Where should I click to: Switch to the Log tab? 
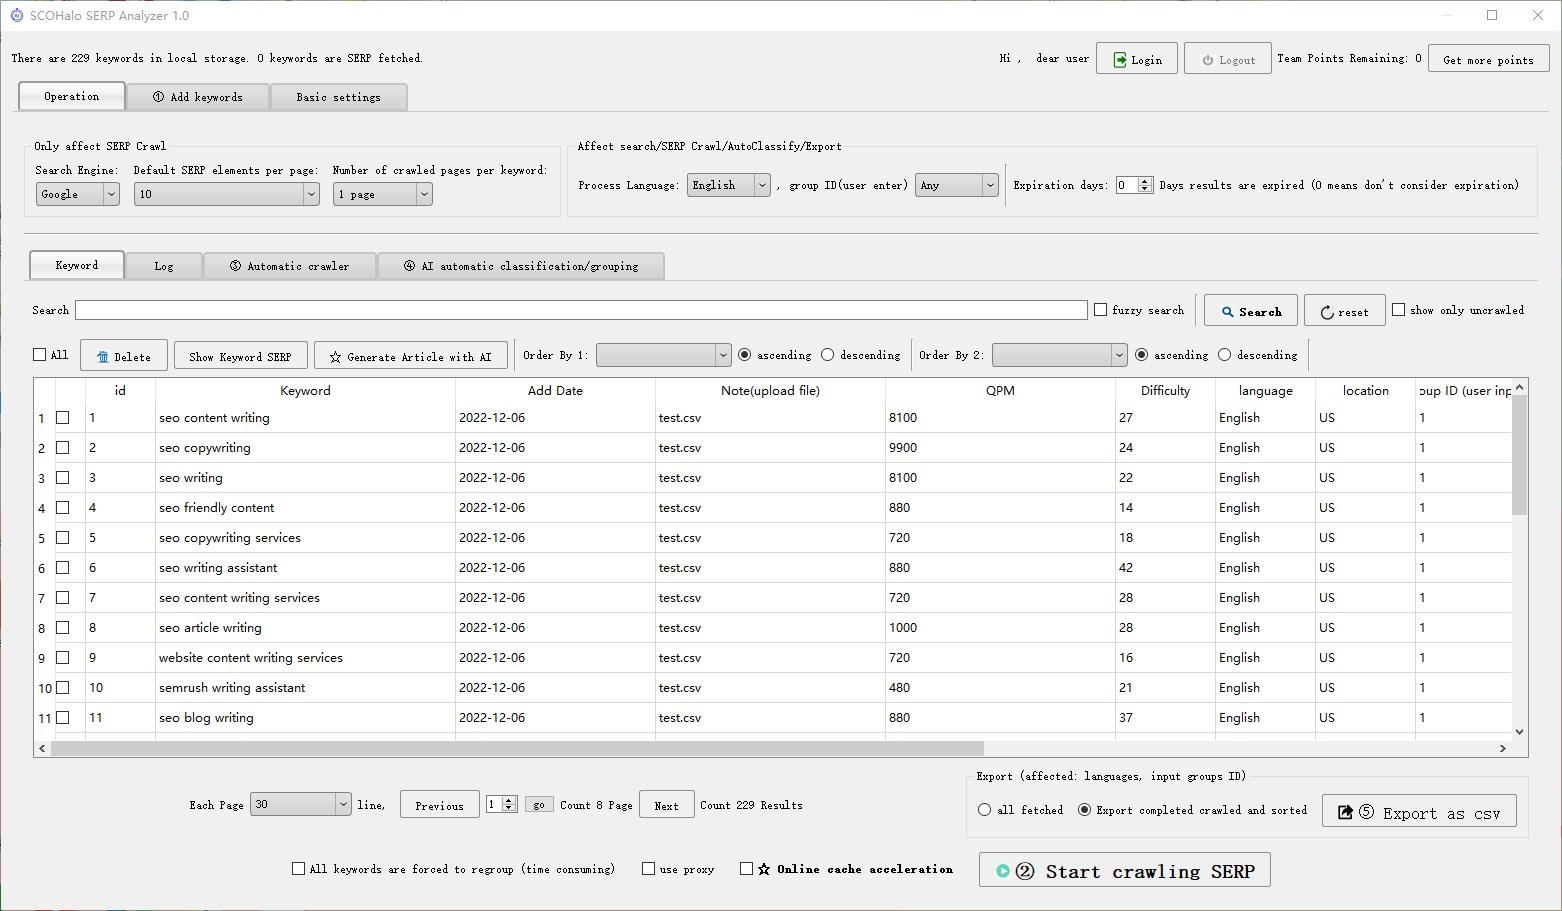point(164,266)
